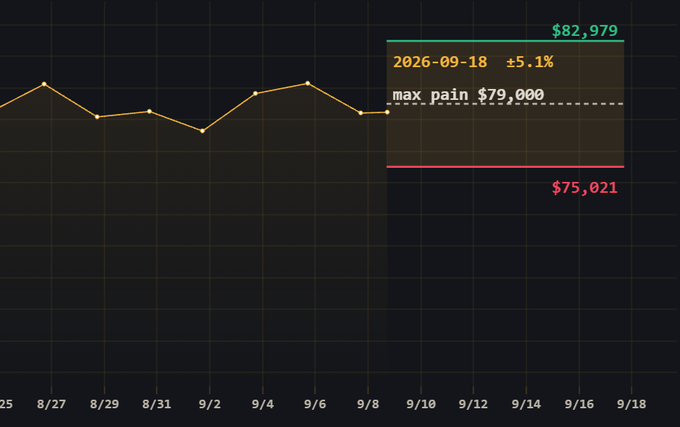Select the price data point near 8/29
Viewport: 680px width, 427px height.
pos(97,117)
